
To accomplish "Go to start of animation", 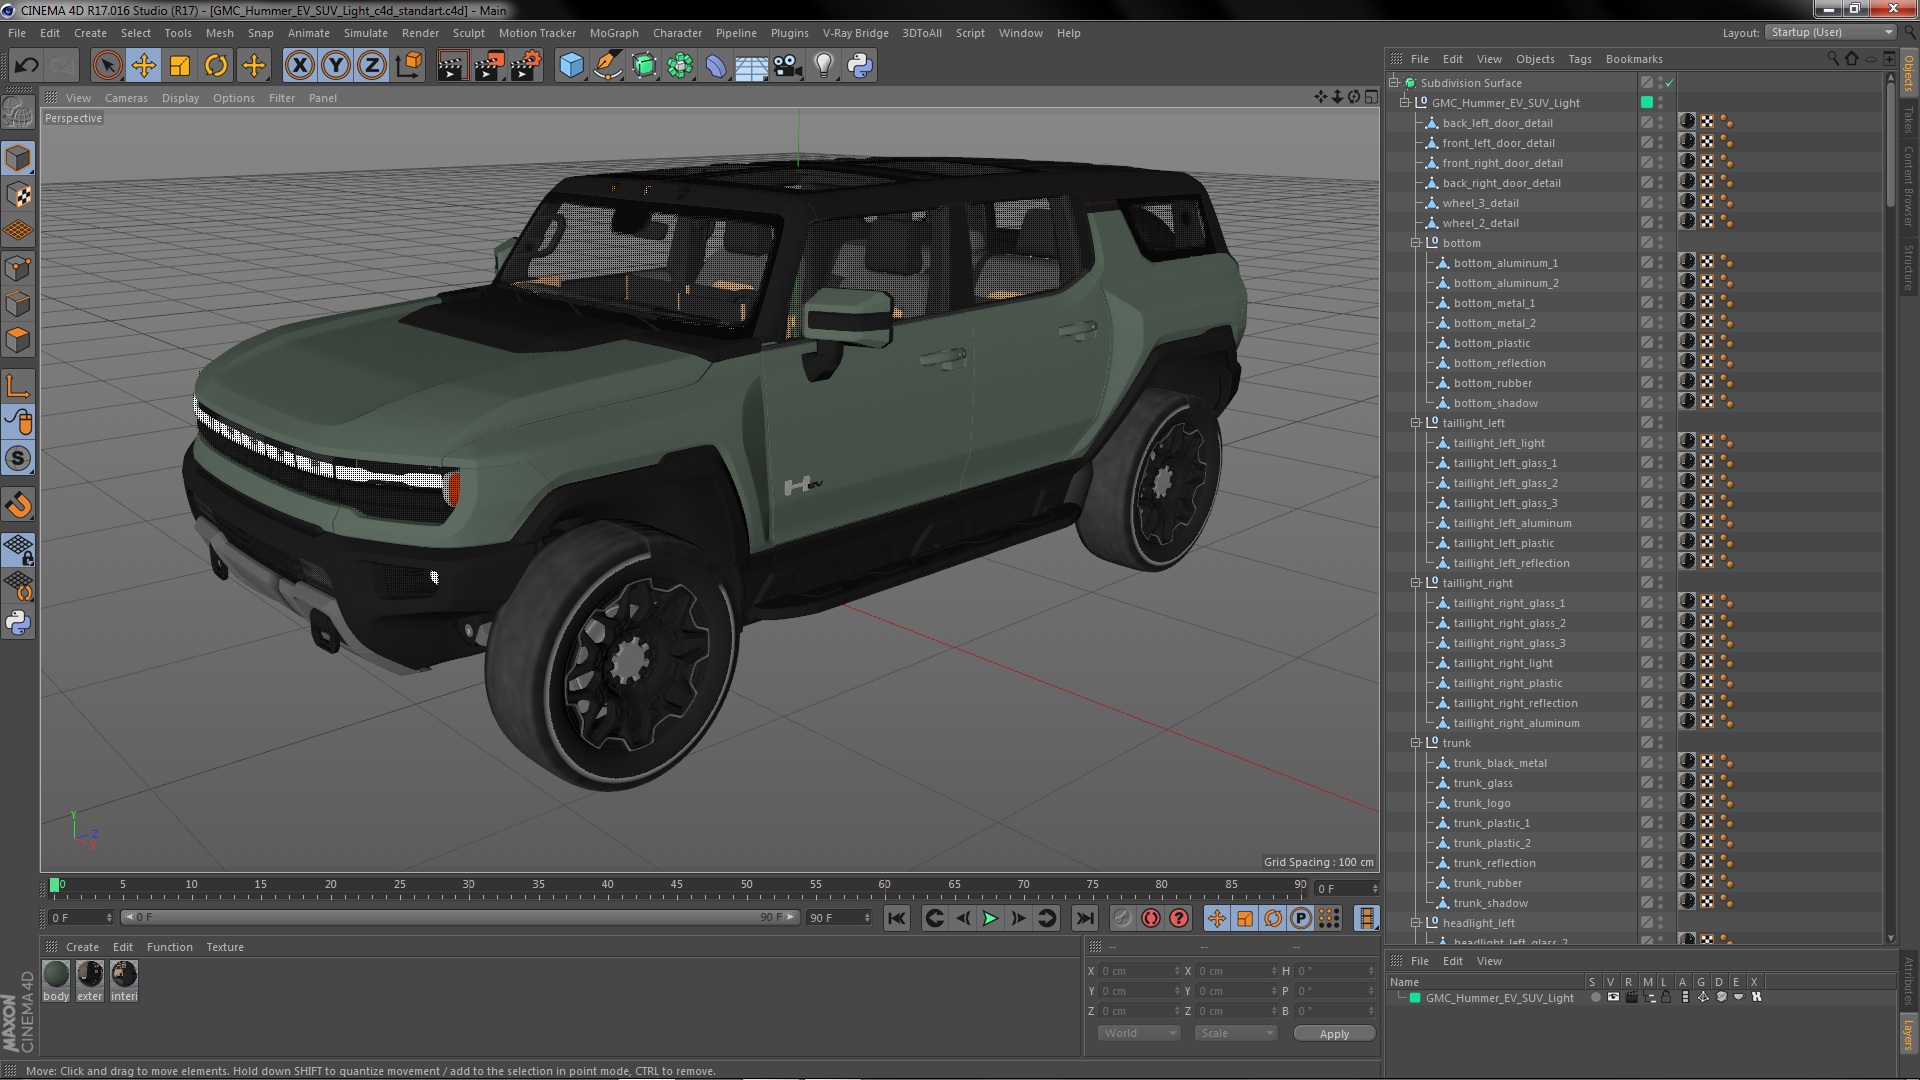I will [897, 918].
